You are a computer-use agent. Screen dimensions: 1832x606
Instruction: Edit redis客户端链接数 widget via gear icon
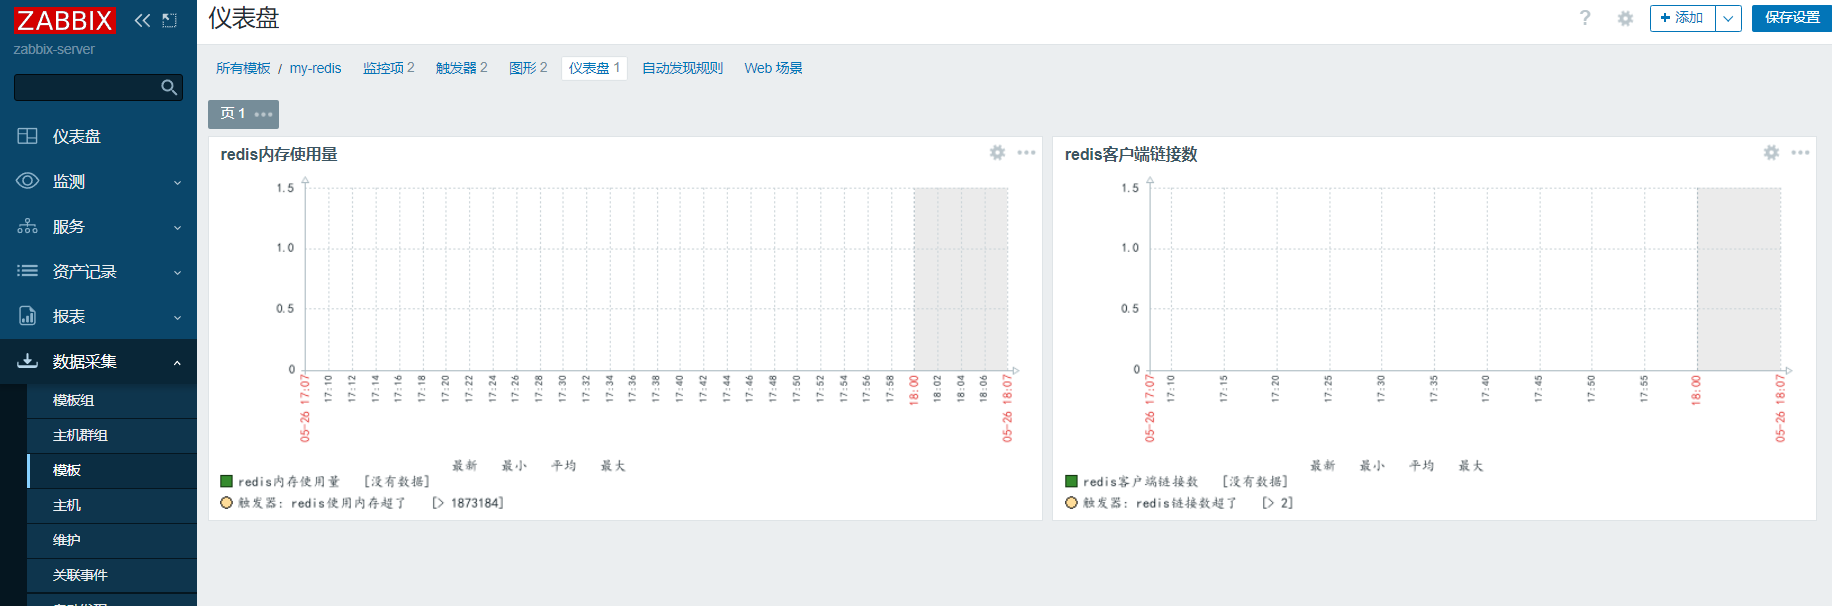click(x=1771, y=153)
